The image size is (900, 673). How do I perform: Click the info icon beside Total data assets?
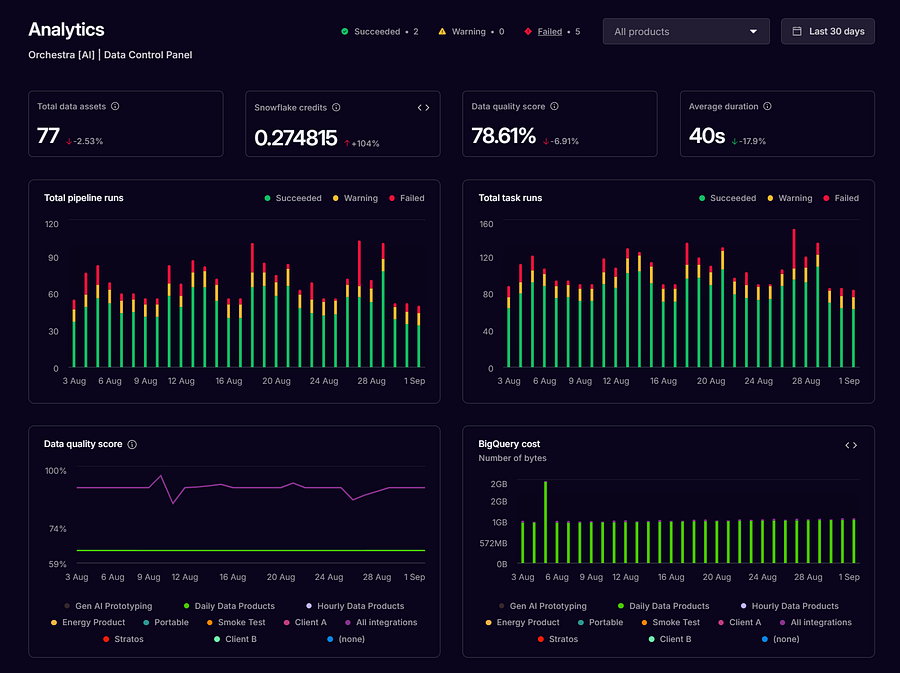[x=115, y=106]
